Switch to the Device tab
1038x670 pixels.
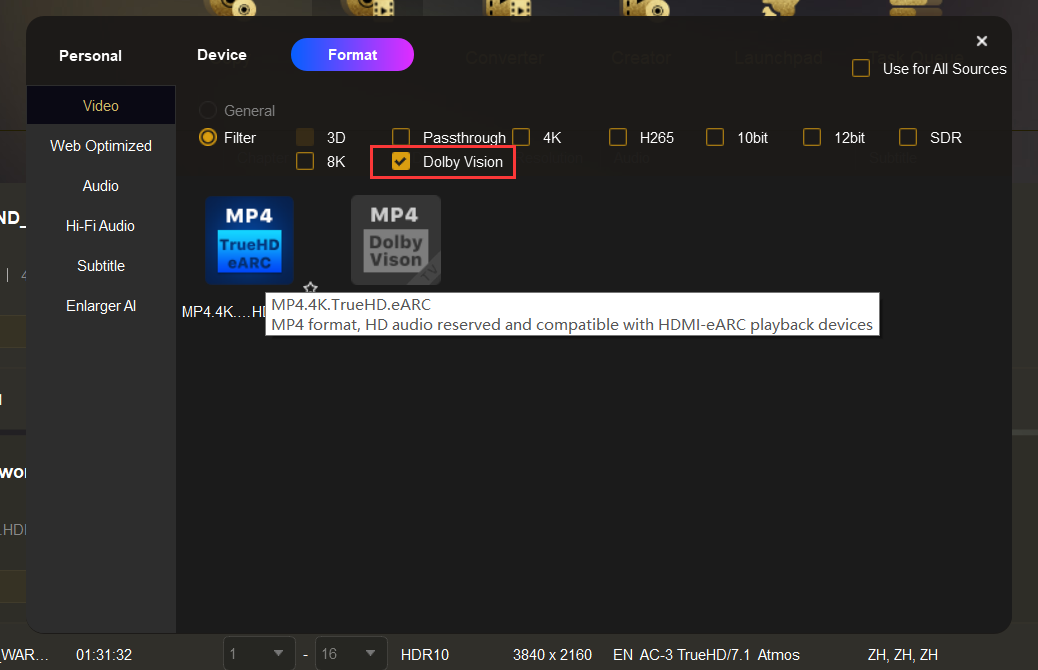(222, 55)
